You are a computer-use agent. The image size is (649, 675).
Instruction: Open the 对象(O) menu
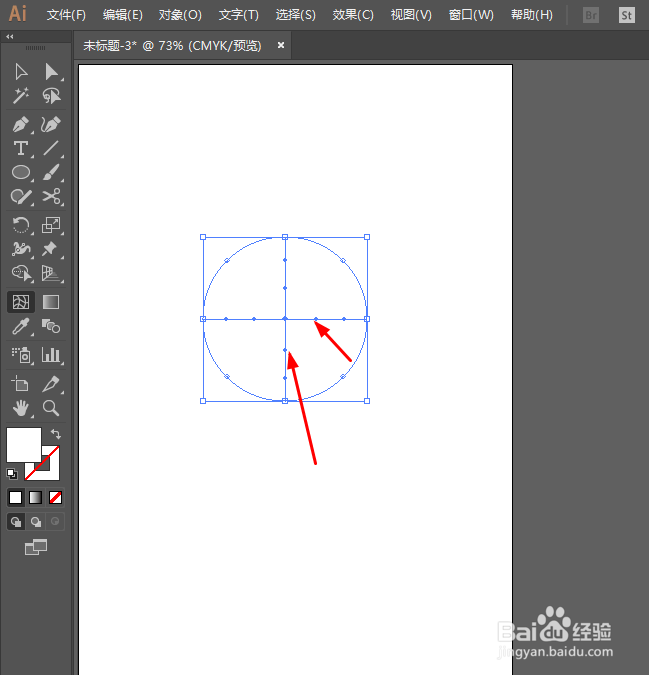(x=180, y=15)
